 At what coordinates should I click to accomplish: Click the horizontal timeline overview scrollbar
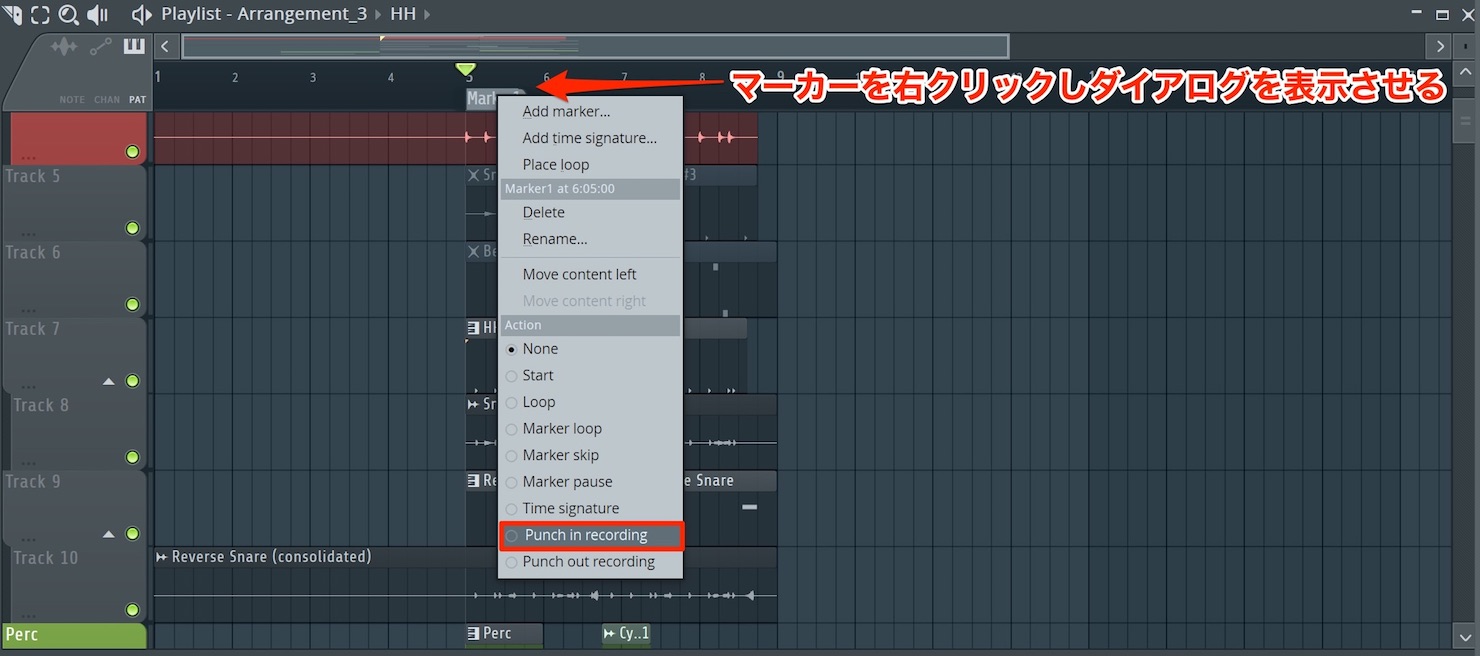595,46
